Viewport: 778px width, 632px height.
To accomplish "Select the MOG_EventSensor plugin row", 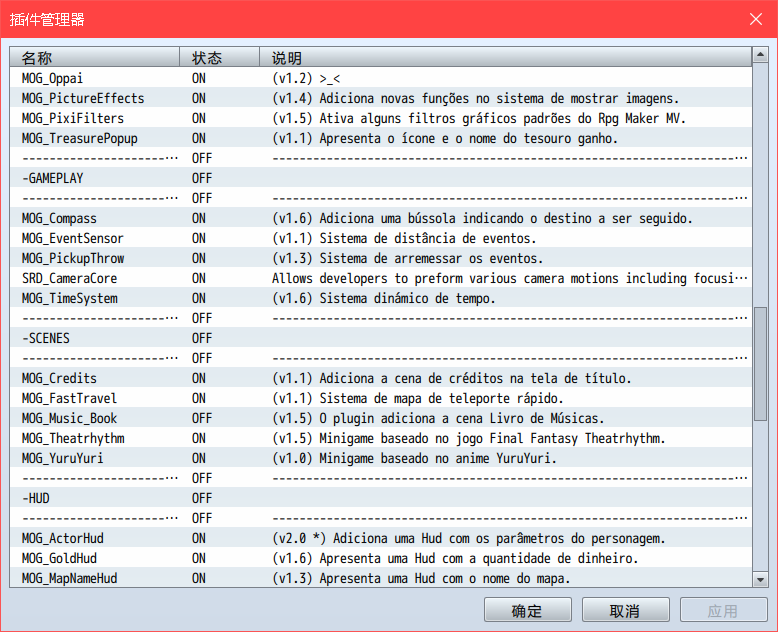I will coord(381,238).
